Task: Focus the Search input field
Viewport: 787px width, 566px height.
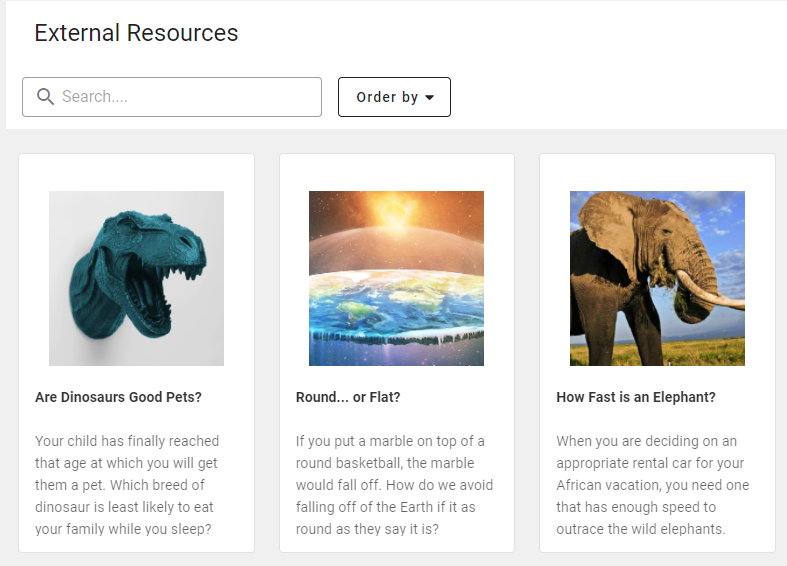Action: [x=172, y=97]
